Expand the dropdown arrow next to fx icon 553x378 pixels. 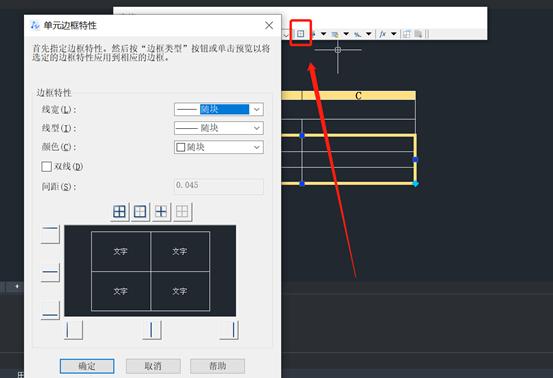394,34
